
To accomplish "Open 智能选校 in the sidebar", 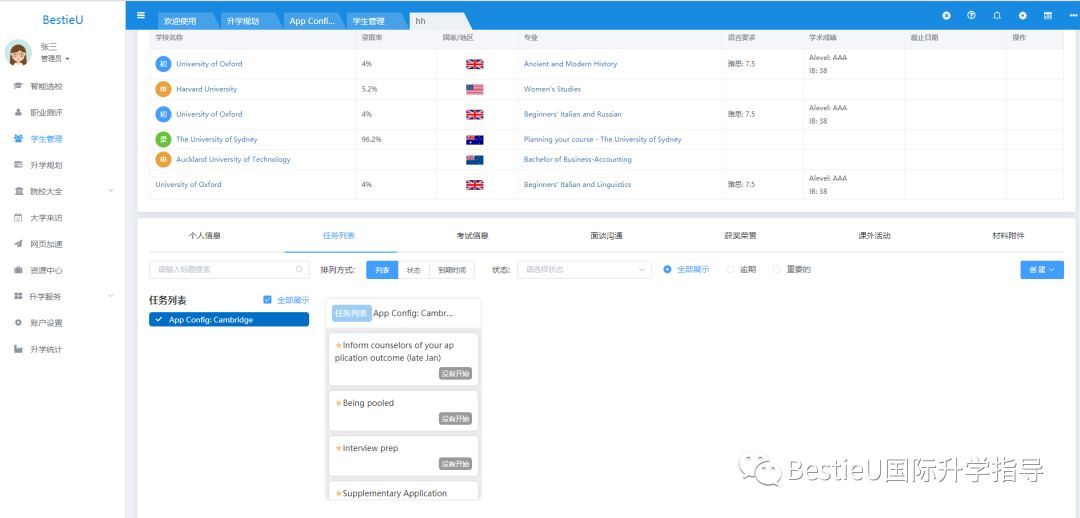I will point(46,86).
